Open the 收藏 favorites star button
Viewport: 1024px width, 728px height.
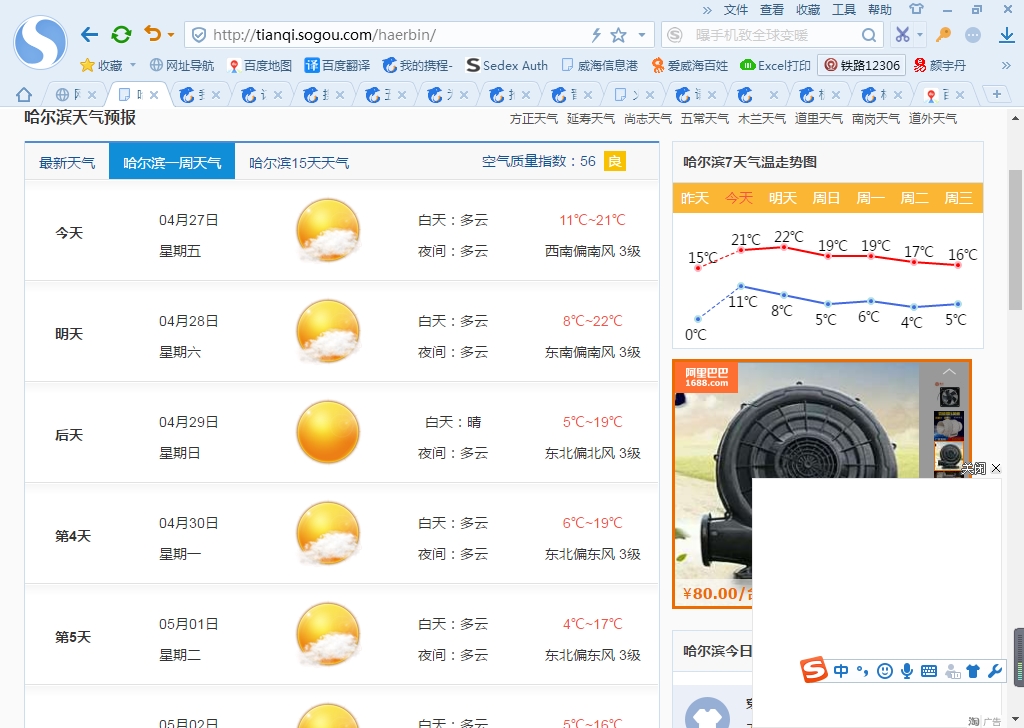[101, 65]
